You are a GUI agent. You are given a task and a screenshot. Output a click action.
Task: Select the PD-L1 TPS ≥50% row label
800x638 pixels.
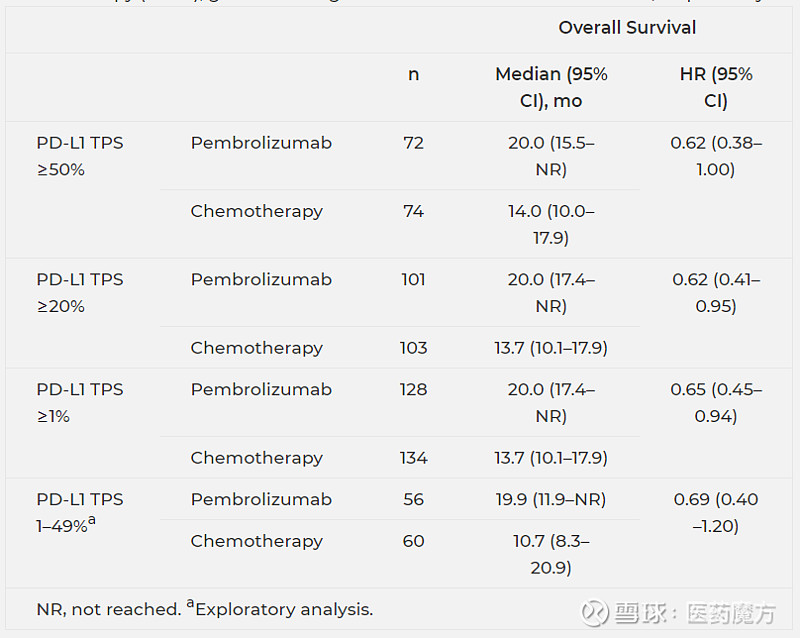80,156
